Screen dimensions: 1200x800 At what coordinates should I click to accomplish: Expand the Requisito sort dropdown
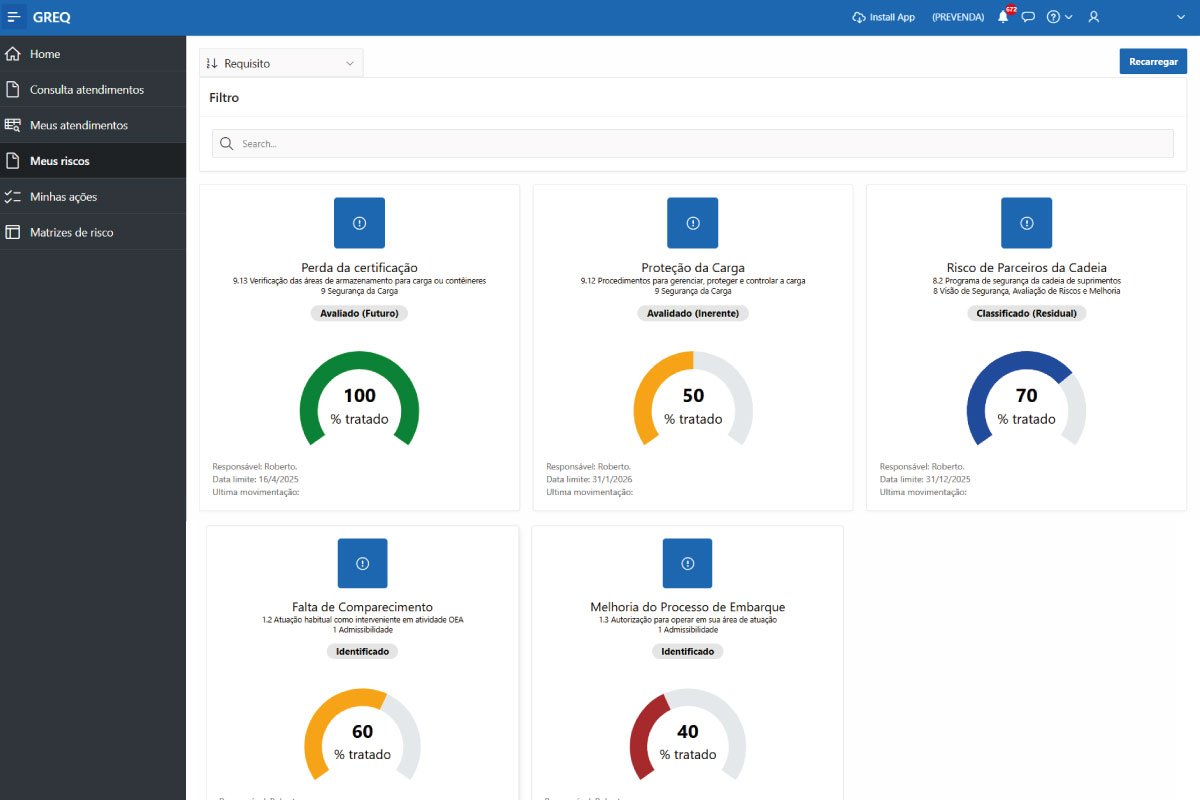[281, 63]
